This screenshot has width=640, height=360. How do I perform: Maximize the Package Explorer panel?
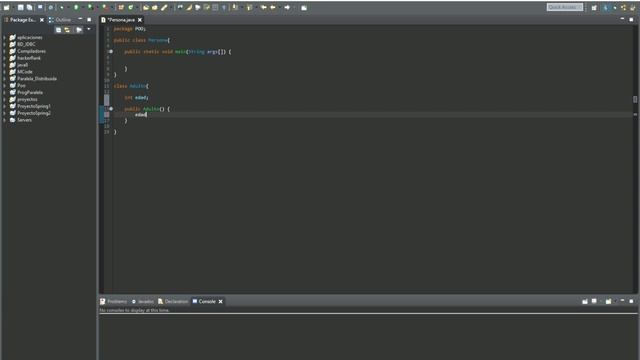[89, 19]
